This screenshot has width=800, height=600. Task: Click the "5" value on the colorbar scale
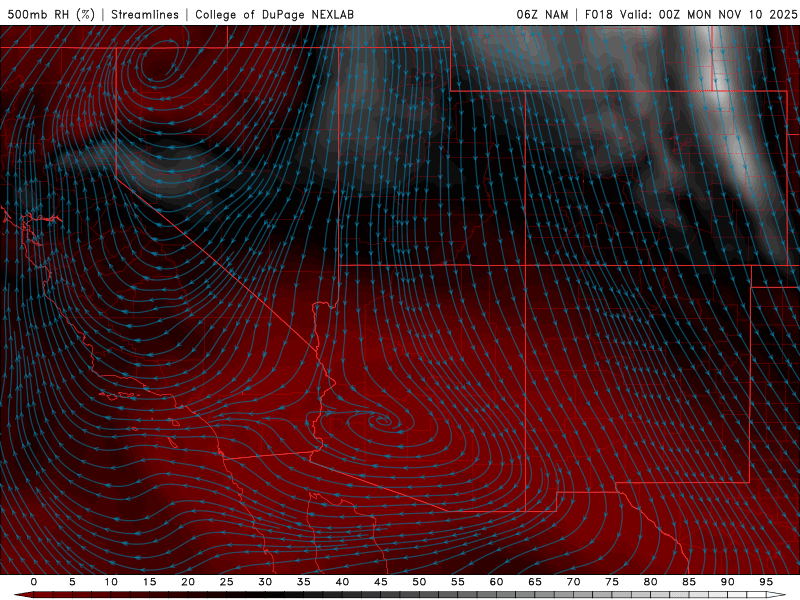[x=72, y=582]
